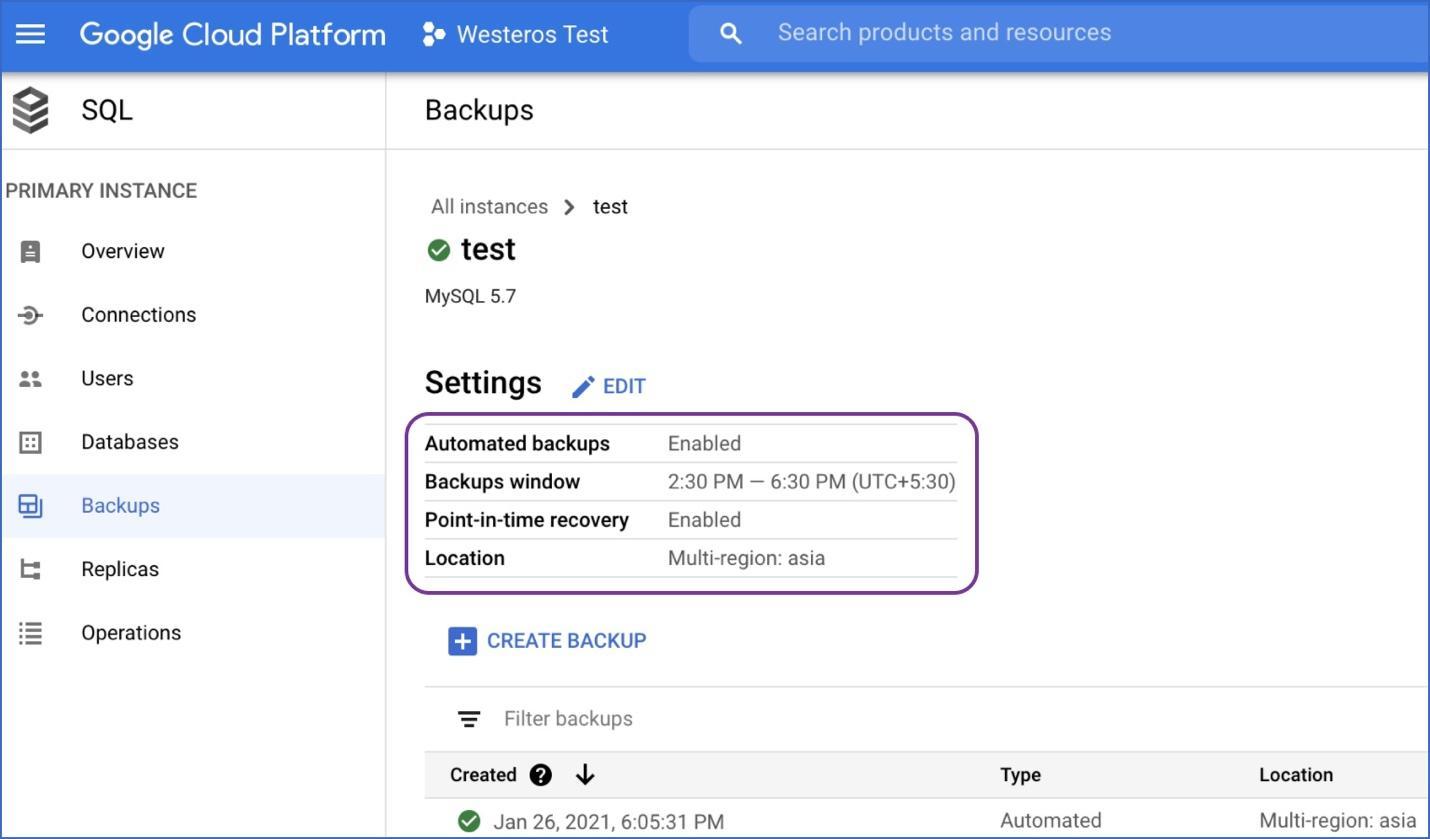Click the CREATE BACKUP button
The width and height of the screenshot is (1430, 839).
tap(547, 641)
